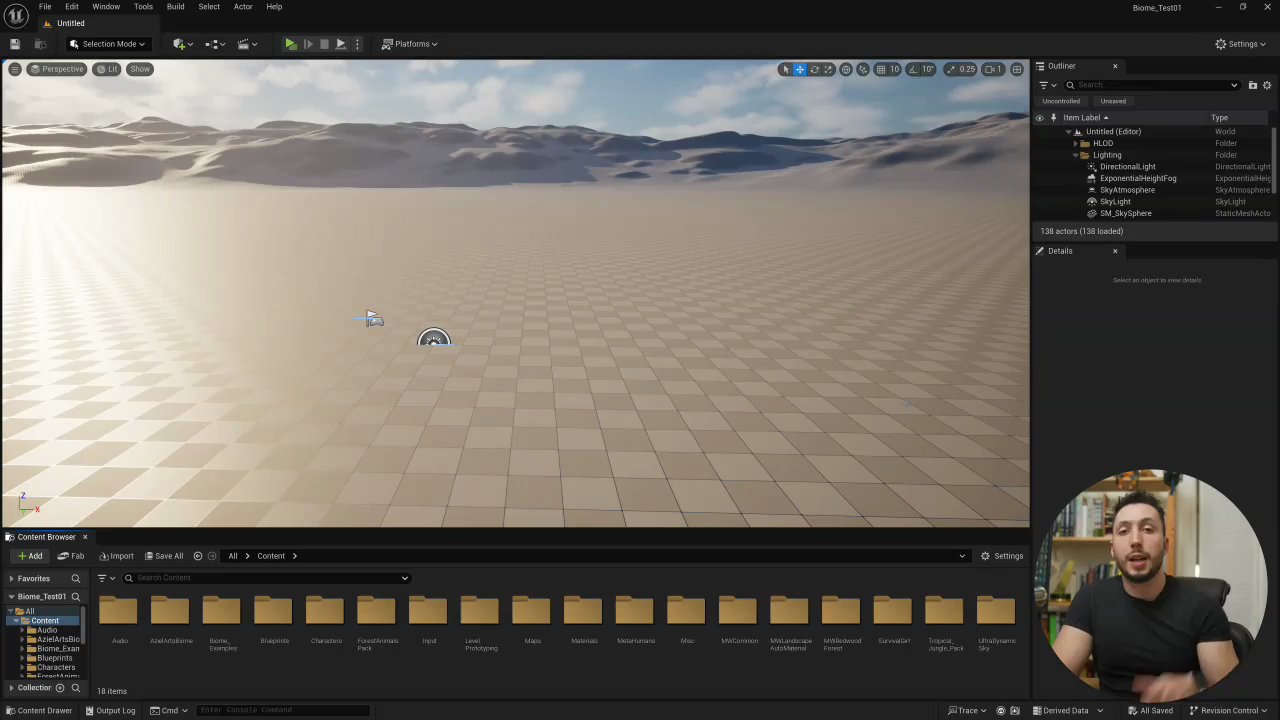Toggle the Unsaved filter in Outliner

1113,101
